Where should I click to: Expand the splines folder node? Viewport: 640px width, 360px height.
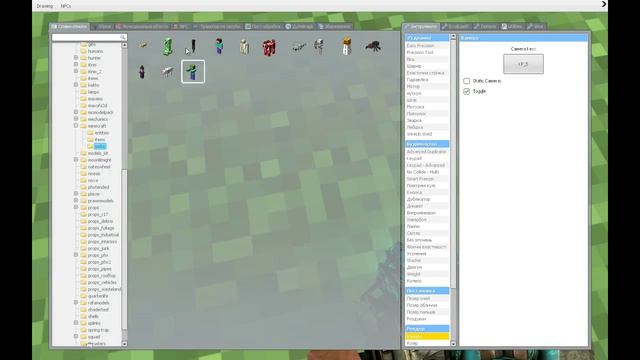tap(76, 323)
